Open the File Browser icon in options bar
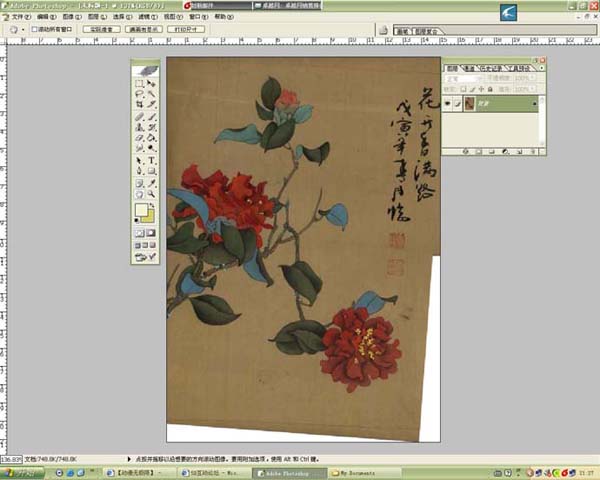 (x=383, y=30)
